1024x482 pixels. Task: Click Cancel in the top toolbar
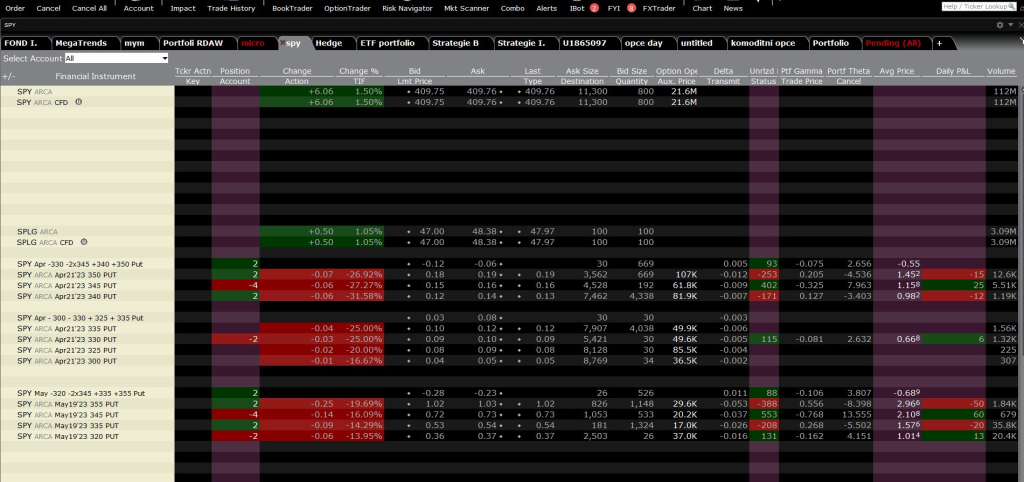[x=48, y=8]
